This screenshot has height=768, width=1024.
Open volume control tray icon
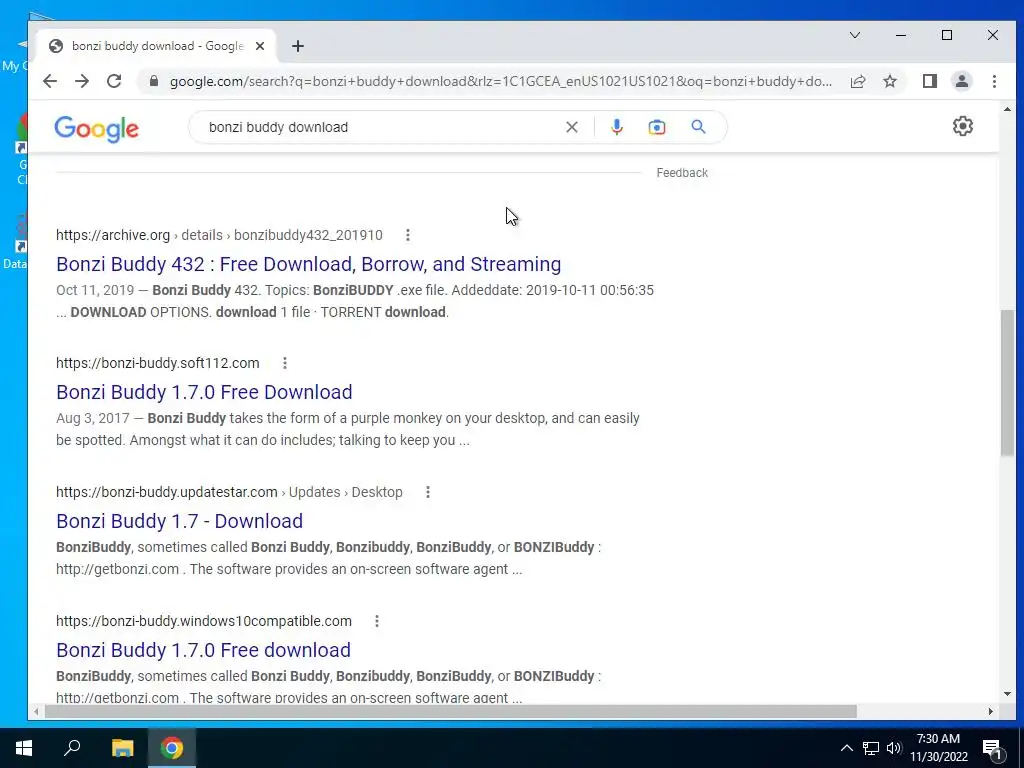[x=894, y=748]
